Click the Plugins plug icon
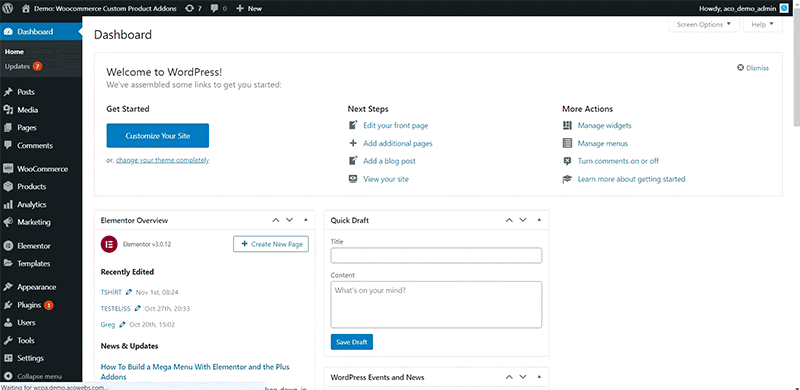The height and width of the screenshot is (390, 800). pyautogui.click(x=8, y=305)
